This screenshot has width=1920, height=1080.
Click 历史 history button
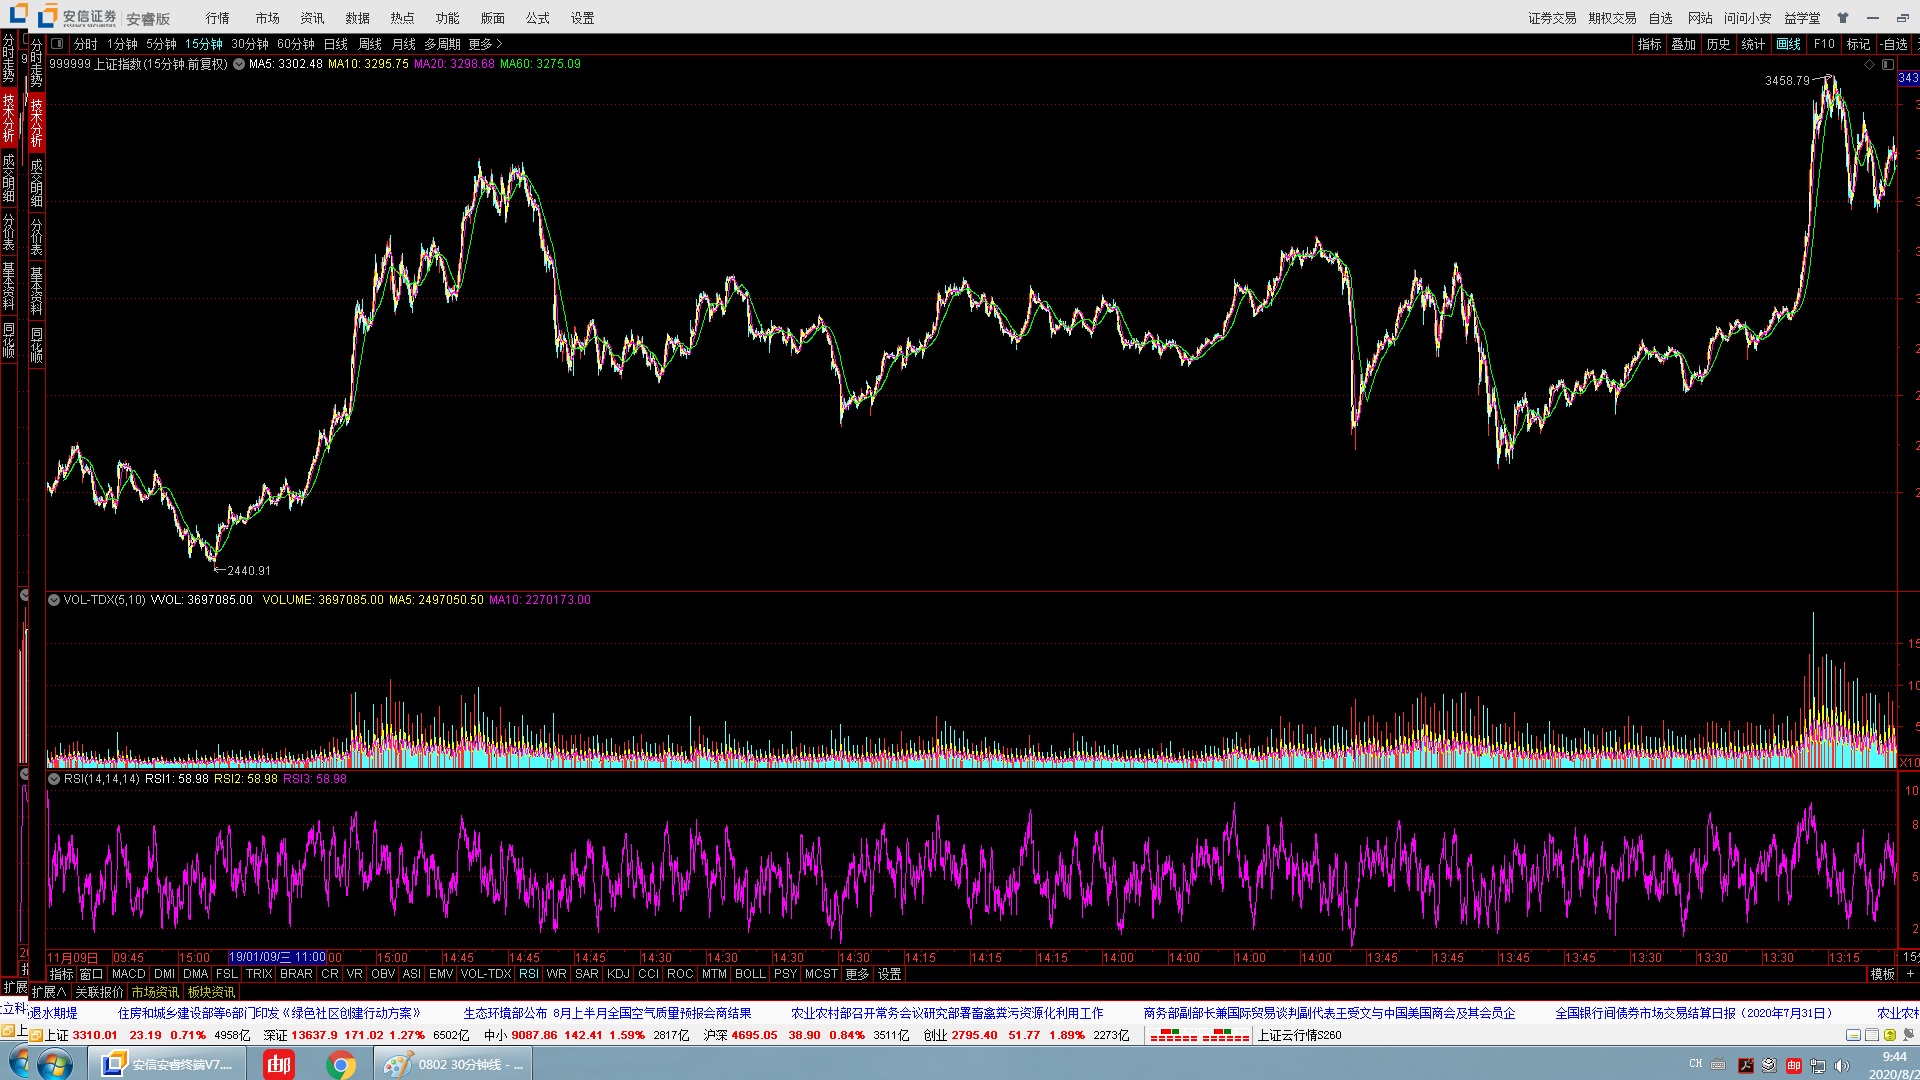pyautogui.click(x=1718, y=44)
